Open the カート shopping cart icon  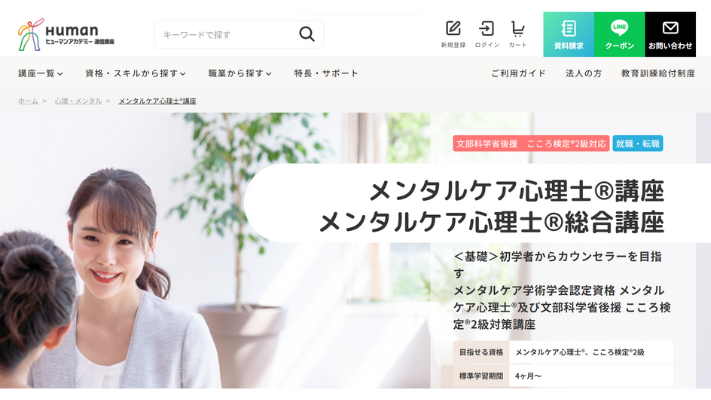pos(518,34)
